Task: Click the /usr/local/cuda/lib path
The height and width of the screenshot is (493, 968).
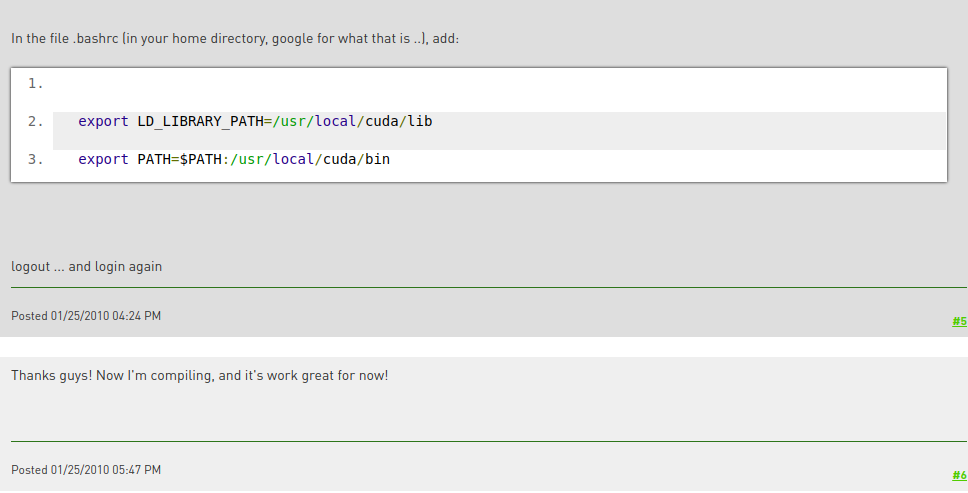Action: click(x=352, y=121)
